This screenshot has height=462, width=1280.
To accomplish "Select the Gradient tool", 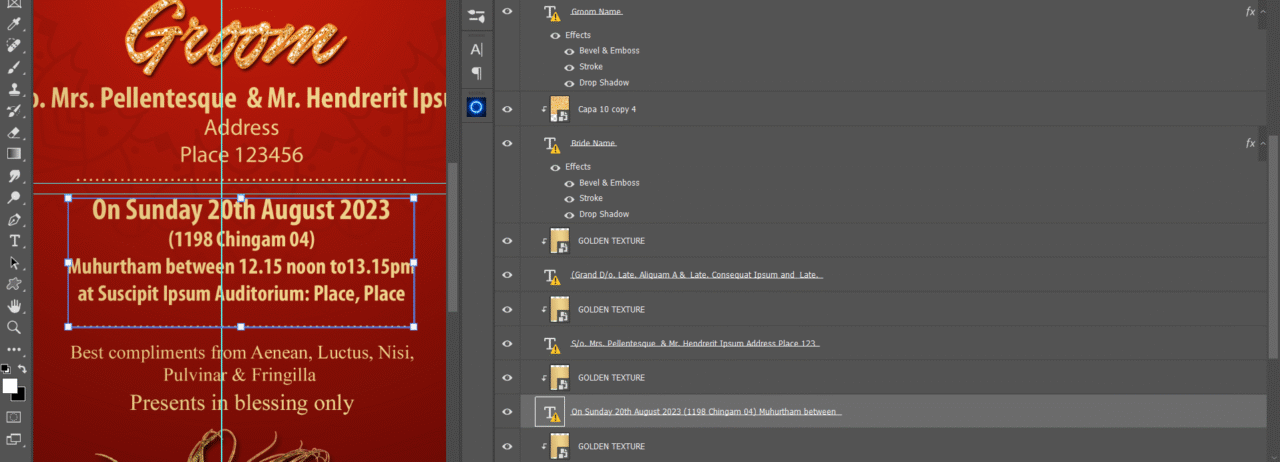I will [14, 154].
